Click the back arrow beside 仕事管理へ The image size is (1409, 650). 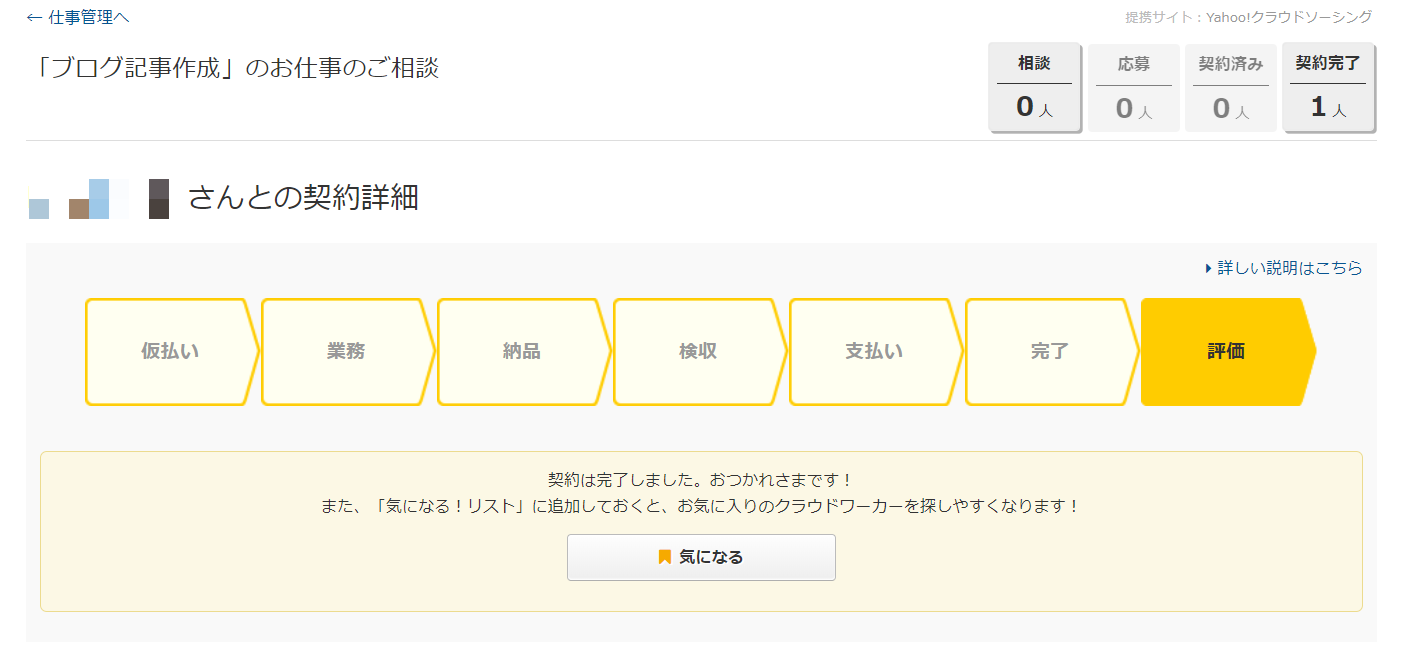coord(34,18)
